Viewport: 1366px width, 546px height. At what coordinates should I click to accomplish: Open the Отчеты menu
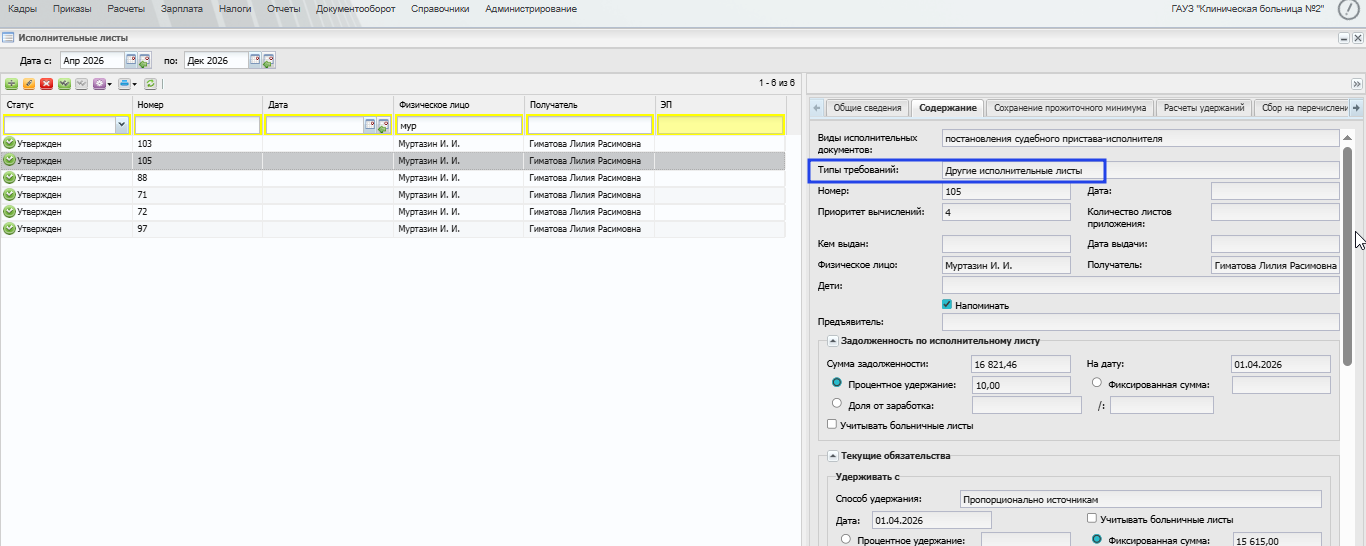point(284,9)
